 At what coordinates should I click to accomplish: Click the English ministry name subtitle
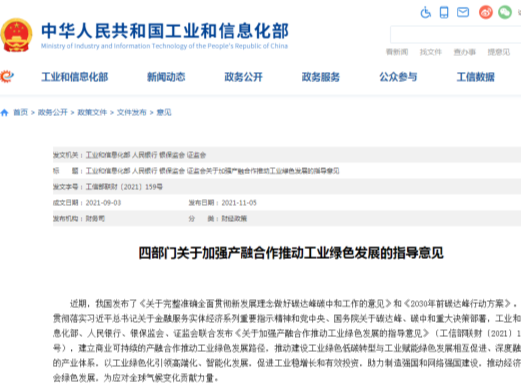tap(164, 46)
